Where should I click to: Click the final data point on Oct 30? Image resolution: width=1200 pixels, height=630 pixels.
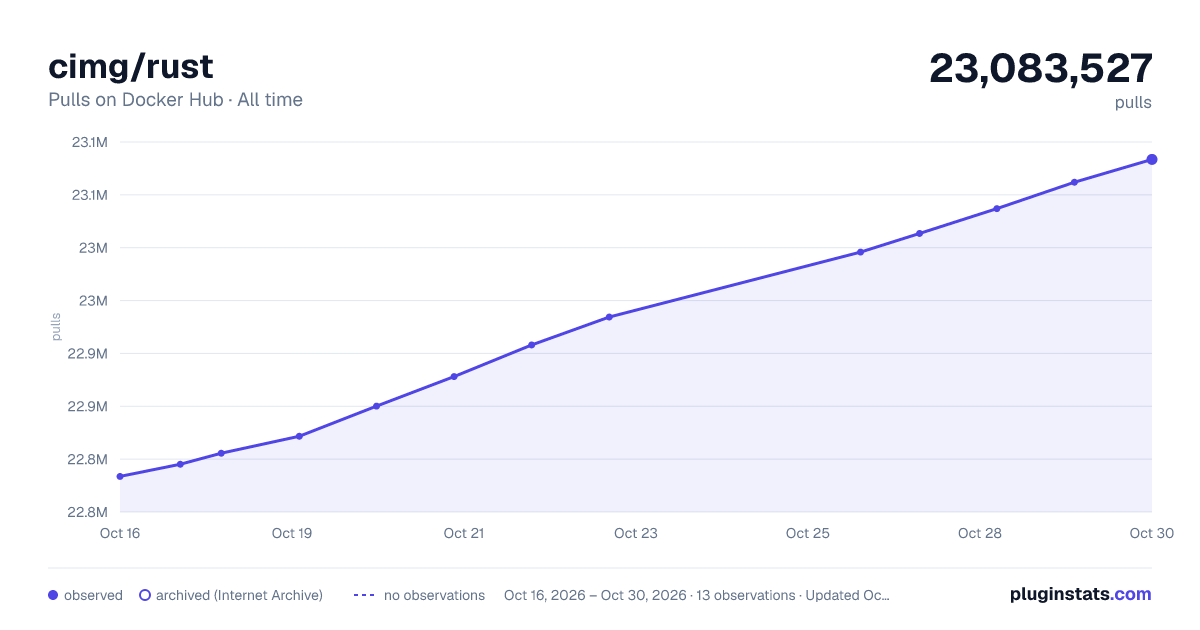tap(1152, 159)
